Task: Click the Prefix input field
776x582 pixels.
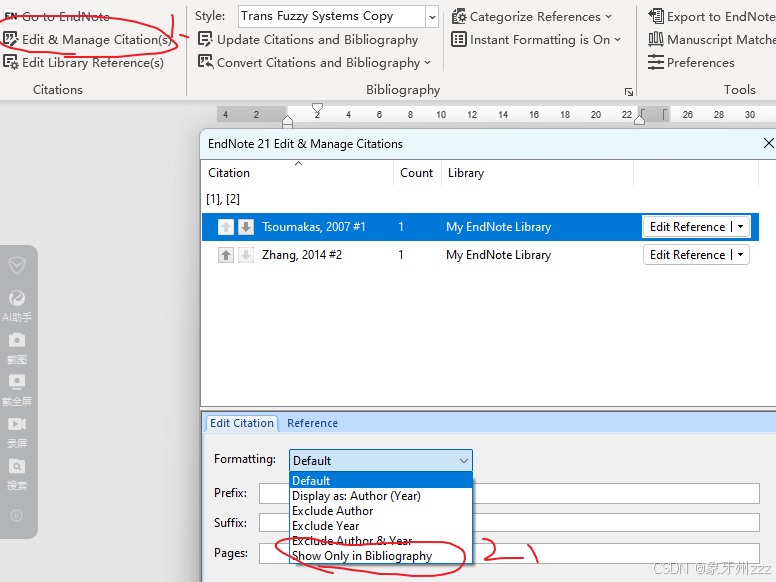Action: click(509, 493)
